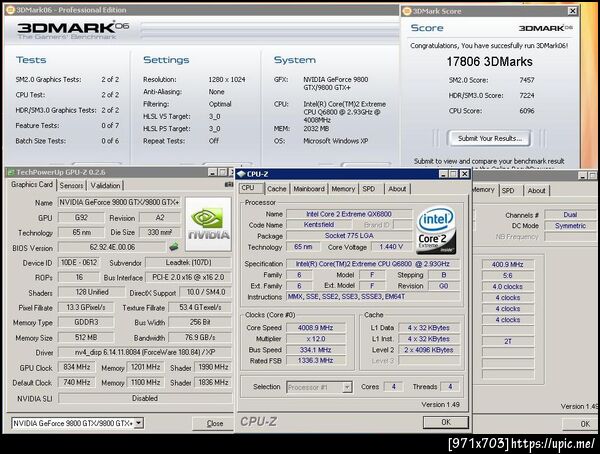Click the Bus Speed value 334.1 MHz
600x454 pixels.
[316, 349]
